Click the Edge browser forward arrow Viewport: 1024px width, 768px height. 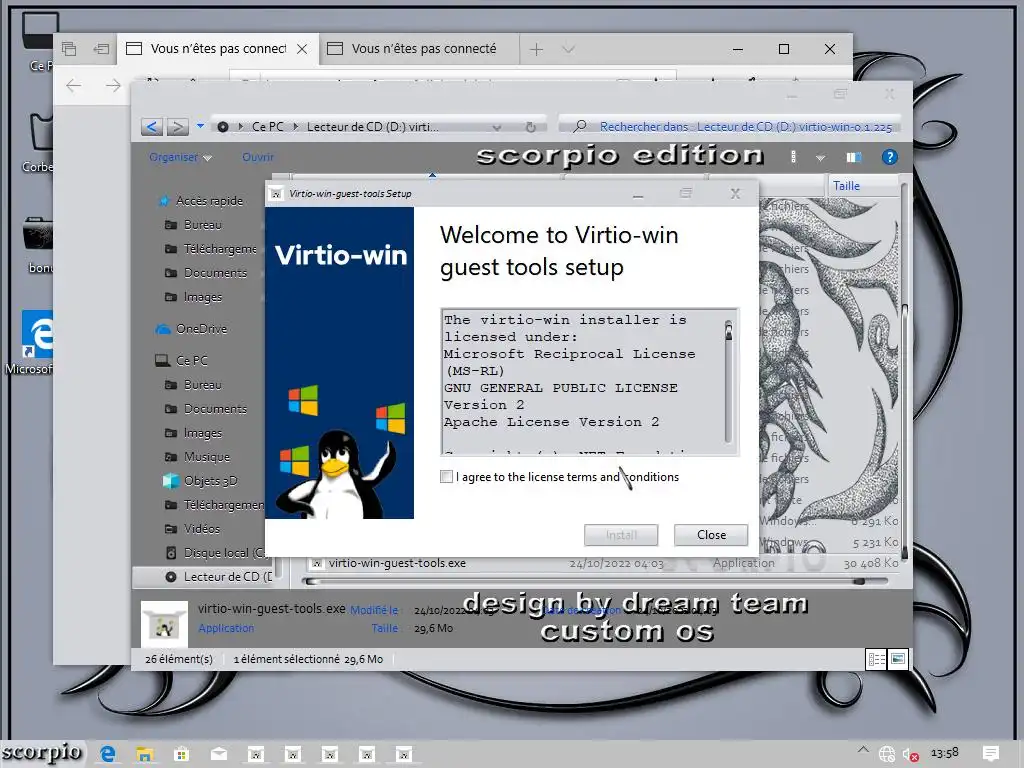113,86
